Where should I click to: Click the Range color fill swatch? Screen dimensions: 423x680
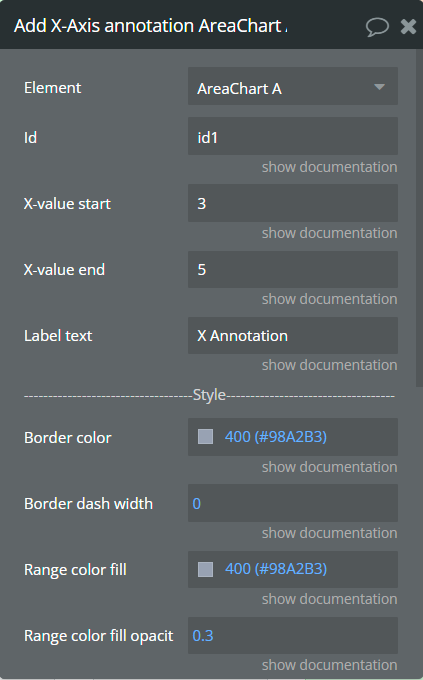point(205,569)
